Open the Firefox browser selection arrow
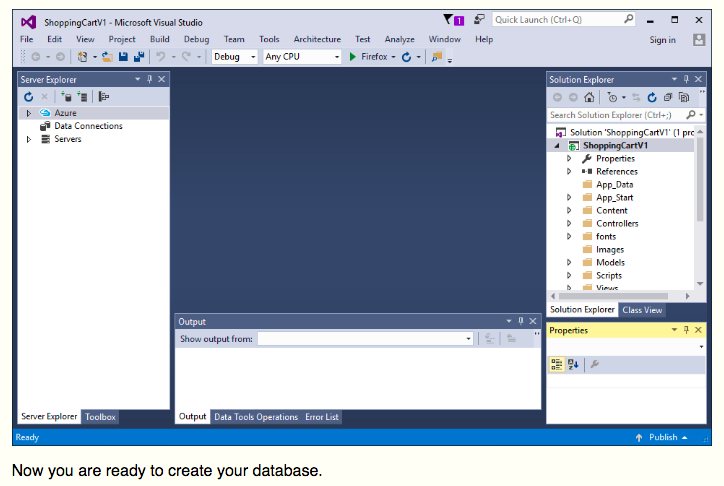 coord(393,57)
